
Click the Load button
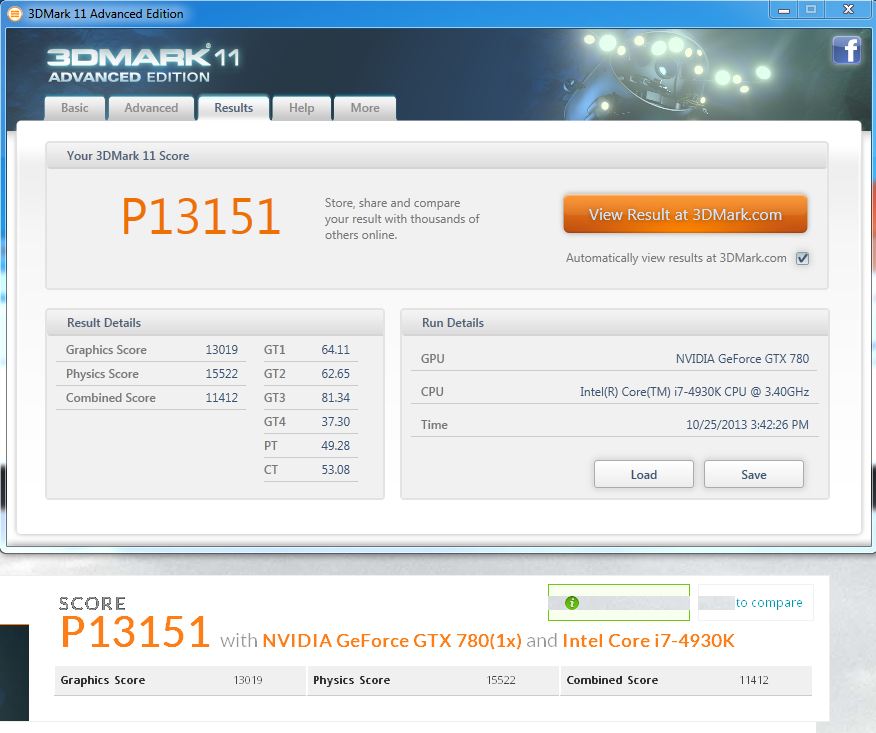click(x=643, y=474)
